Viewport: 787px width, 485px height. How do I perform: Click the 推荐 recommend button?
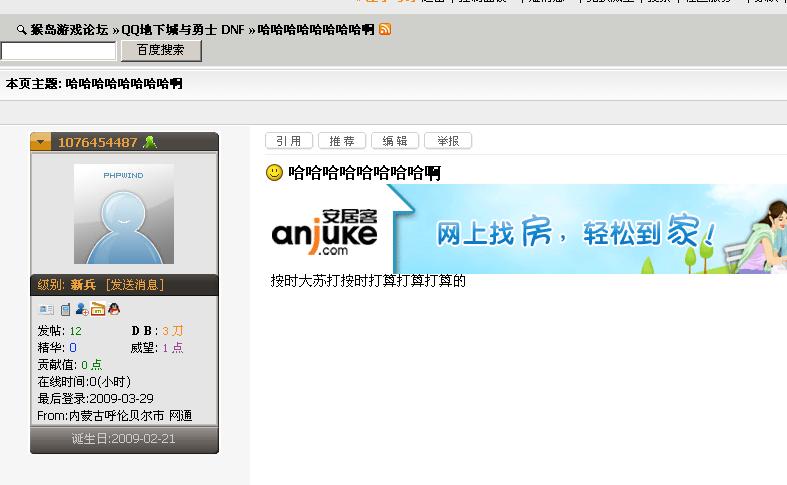[342, 141]
